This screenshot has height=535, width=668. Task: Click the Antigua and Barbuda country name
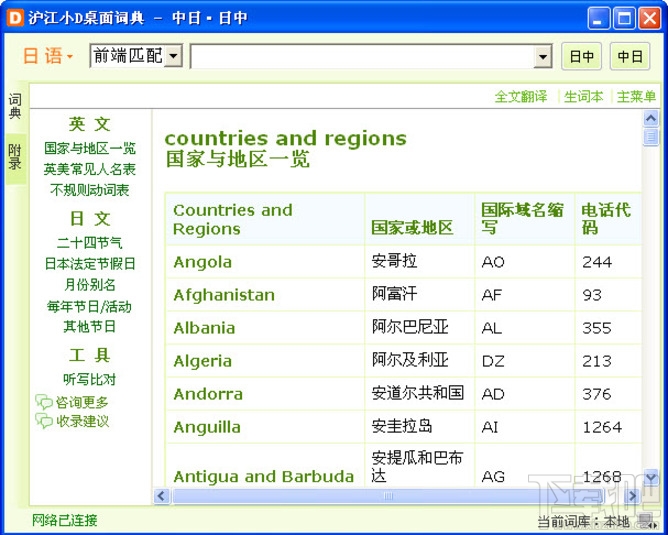[263, 477]
